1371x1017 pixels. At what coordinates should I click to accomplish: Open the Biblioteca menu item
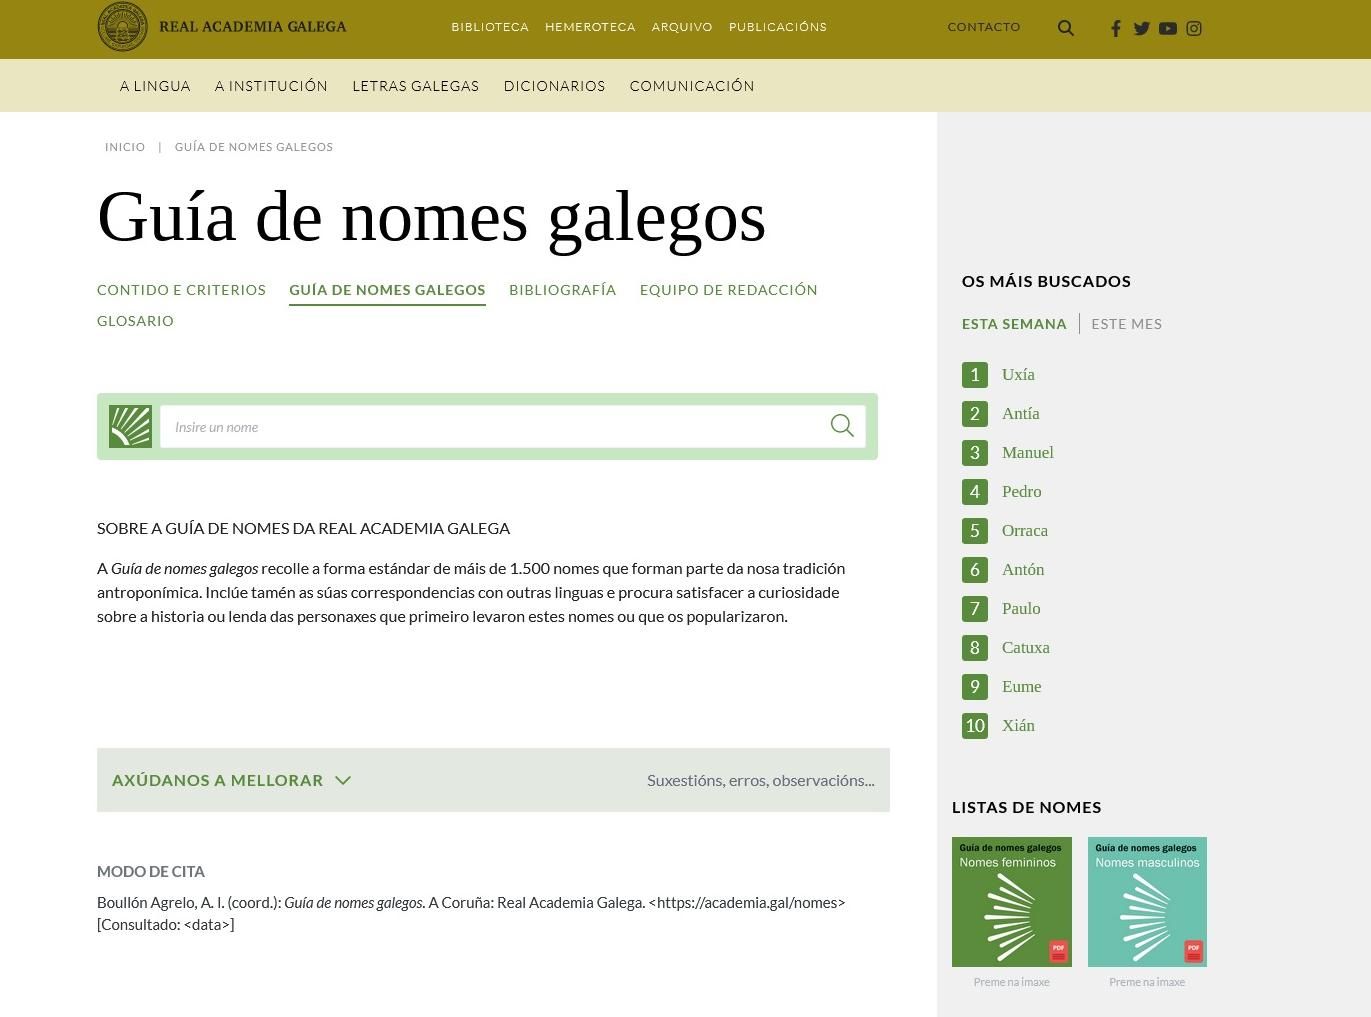pos(490,27)
